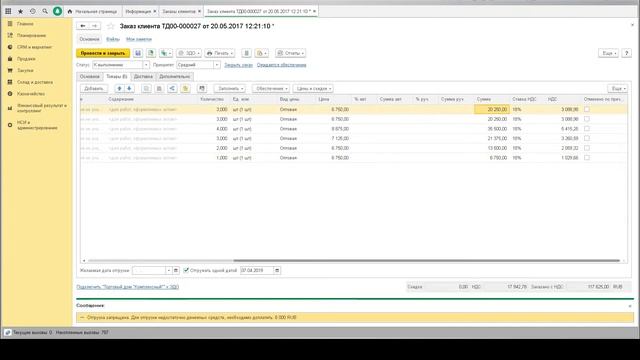Click the yellow pick-goods icon in table toolbar
The image size is (640, 360).
point(185,89)
